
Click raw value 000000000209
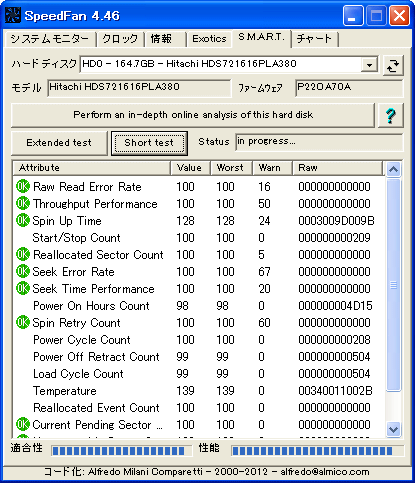334,238
